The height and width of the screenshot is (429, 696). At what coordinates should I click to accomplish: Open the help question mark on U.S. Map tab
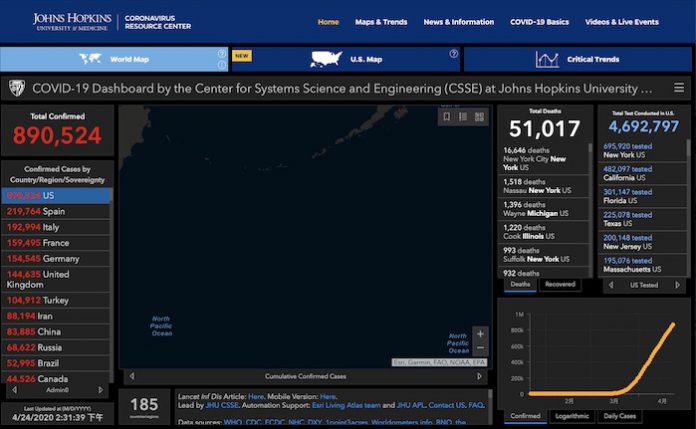pos(453,54)
